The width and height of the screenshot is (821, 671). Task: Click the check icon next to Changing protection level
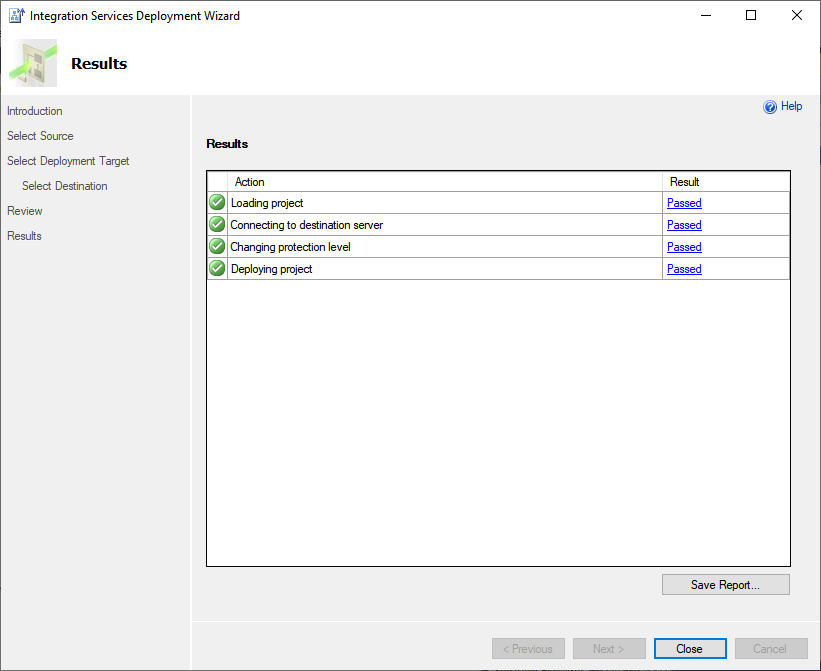[217, 247]
